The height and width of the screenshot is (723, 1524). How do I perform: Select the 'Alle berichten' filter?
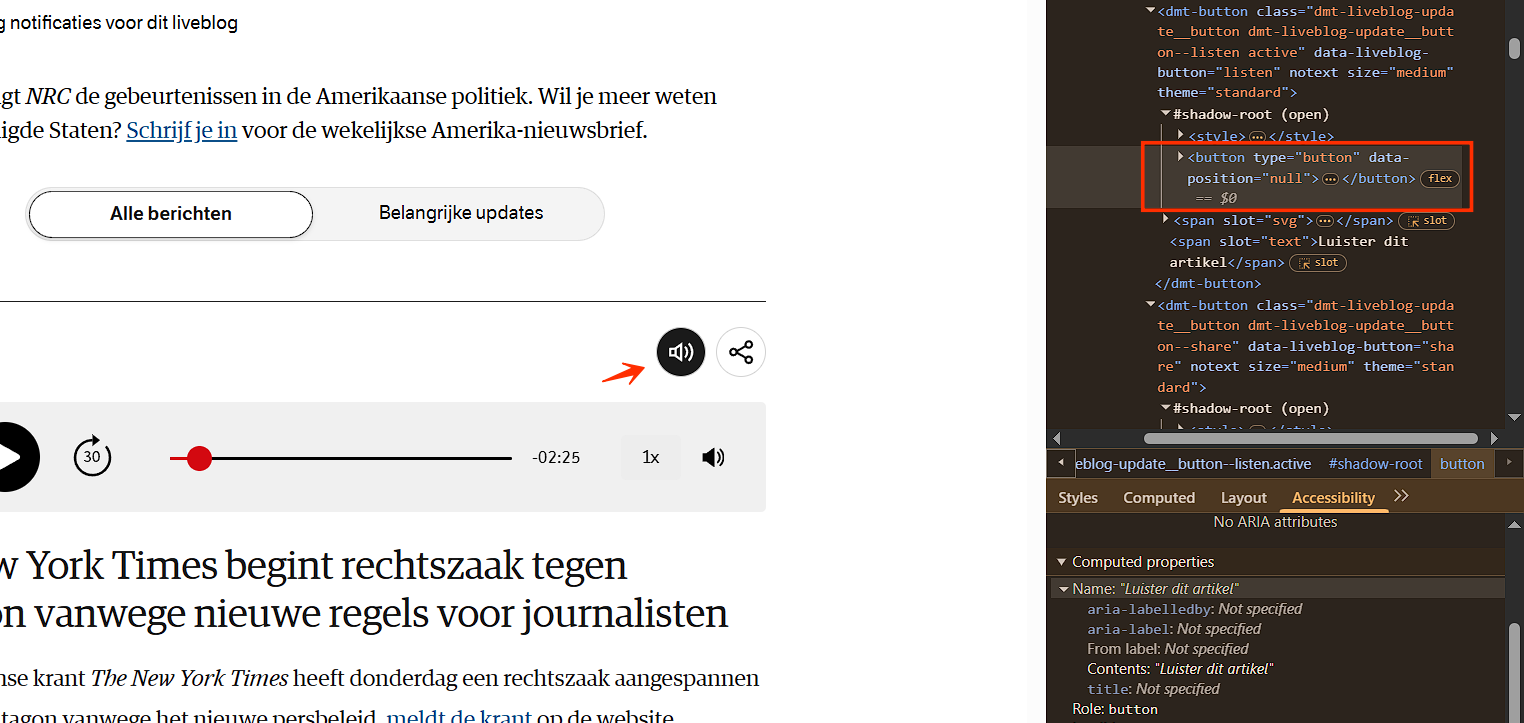click(x=171, y=214)
